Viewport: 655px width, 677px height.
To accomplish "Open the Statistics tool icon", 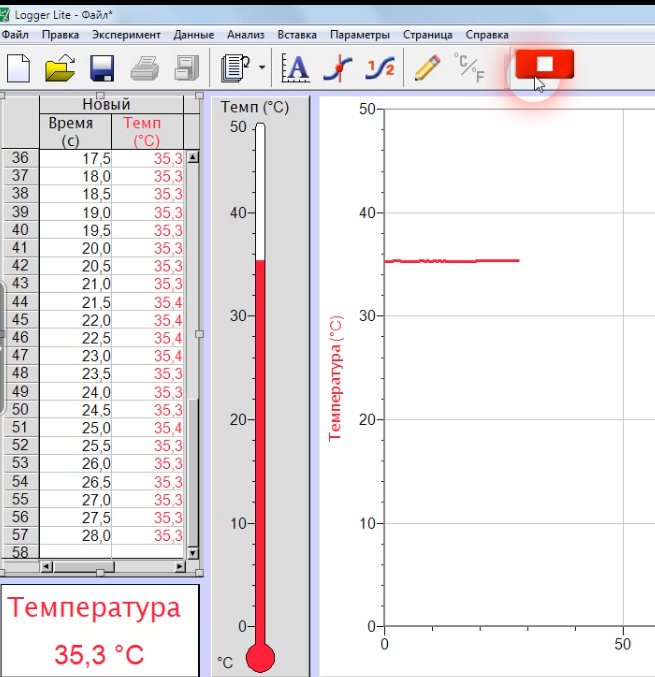I will [379, 68].
